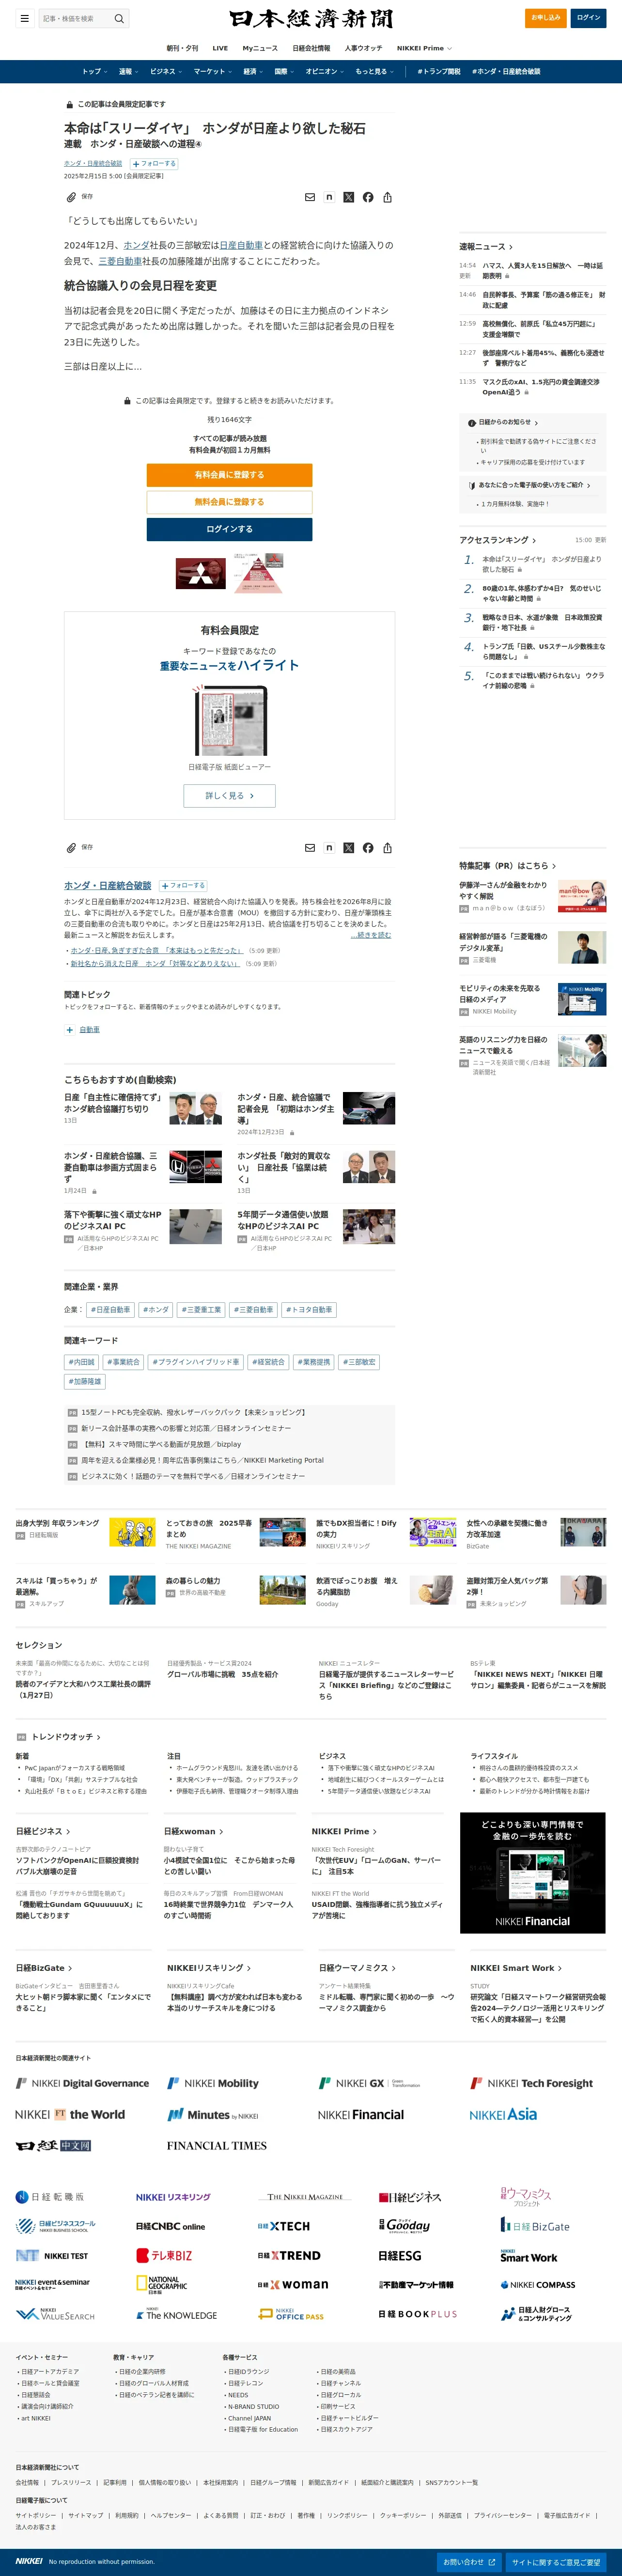Open Myニュース in the header

pos(260,48)
